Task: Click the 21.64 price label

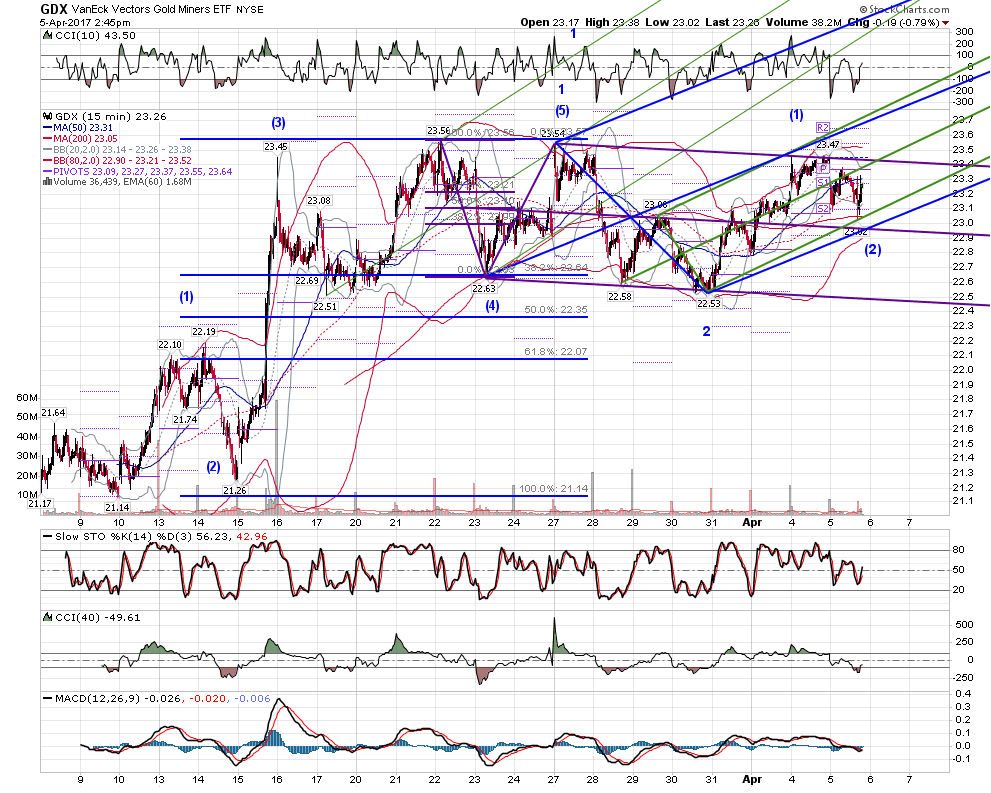Action: (54, 413)
